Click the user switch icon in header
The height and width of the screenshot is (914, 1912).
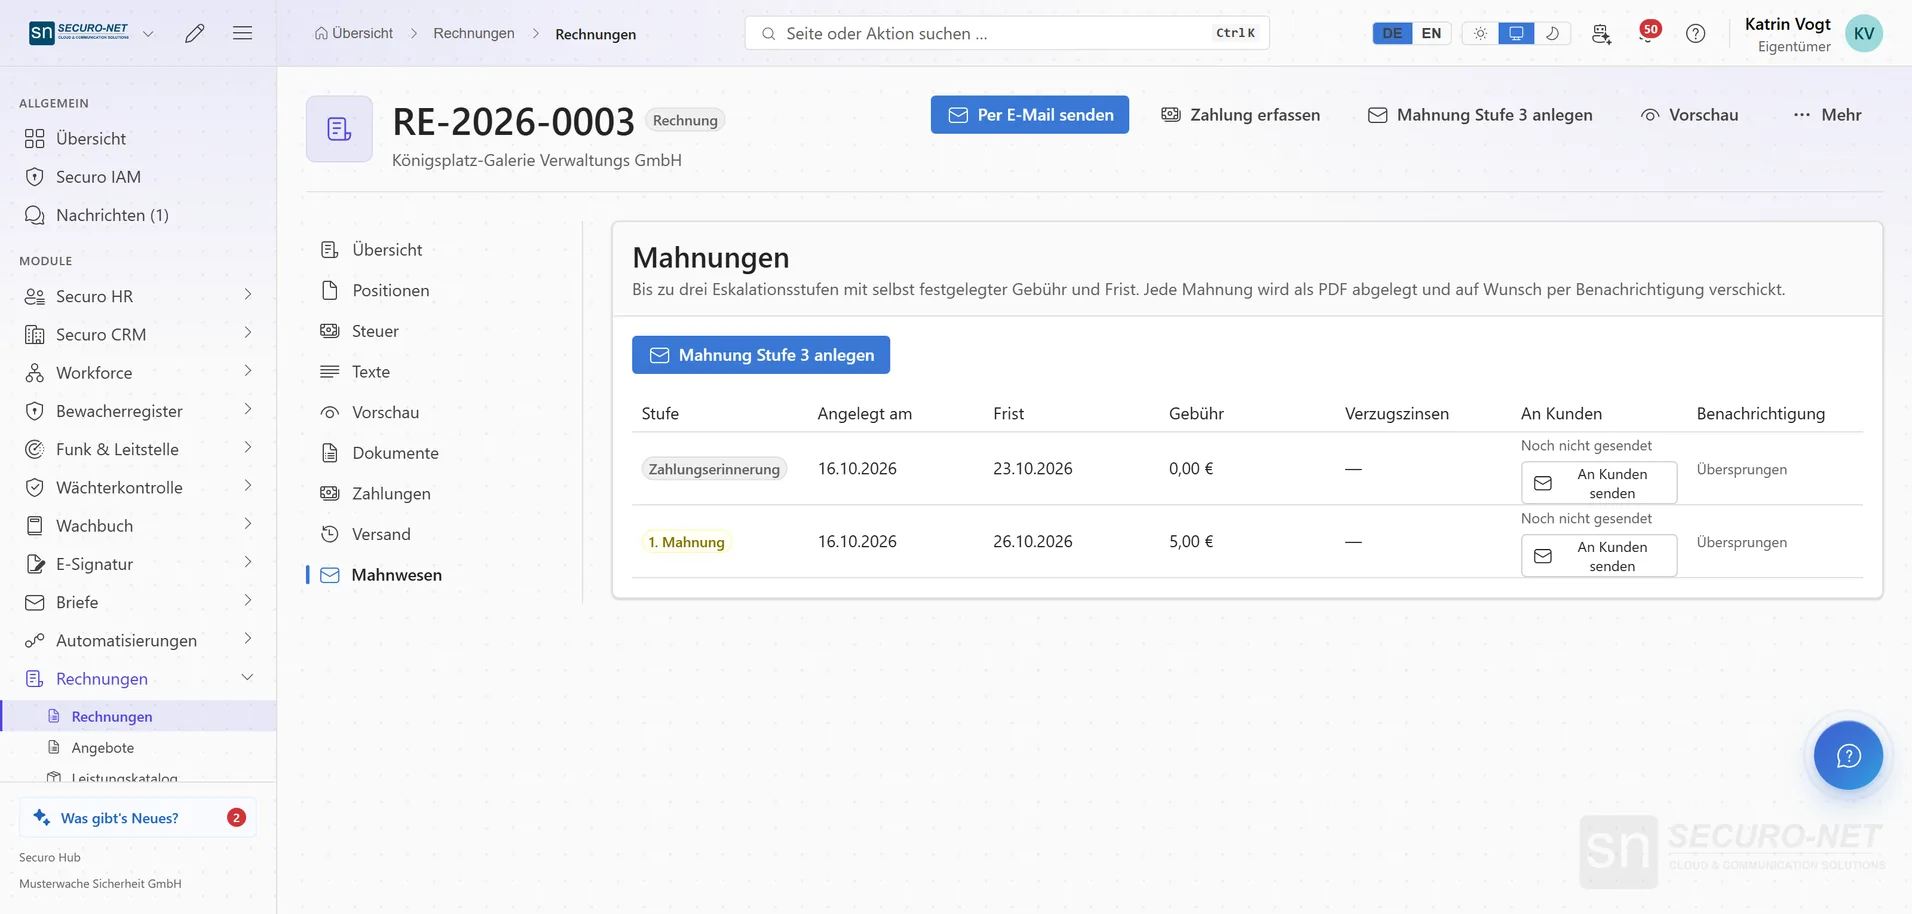(x=1601, y=33)
